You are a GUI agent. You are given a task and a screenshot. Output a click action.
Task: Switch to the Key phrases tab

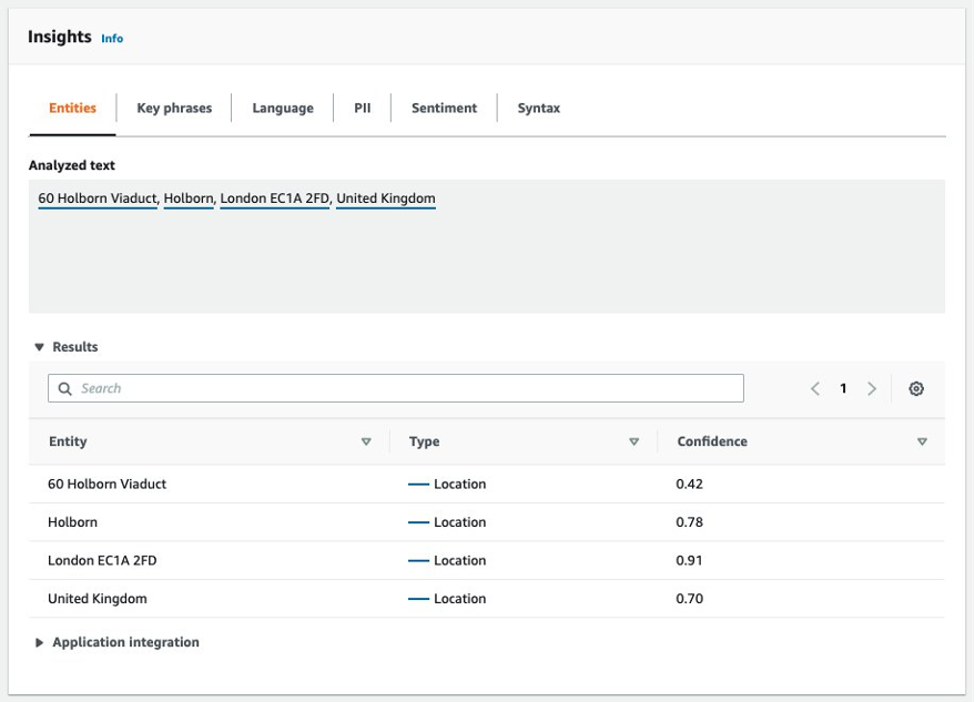174,108
